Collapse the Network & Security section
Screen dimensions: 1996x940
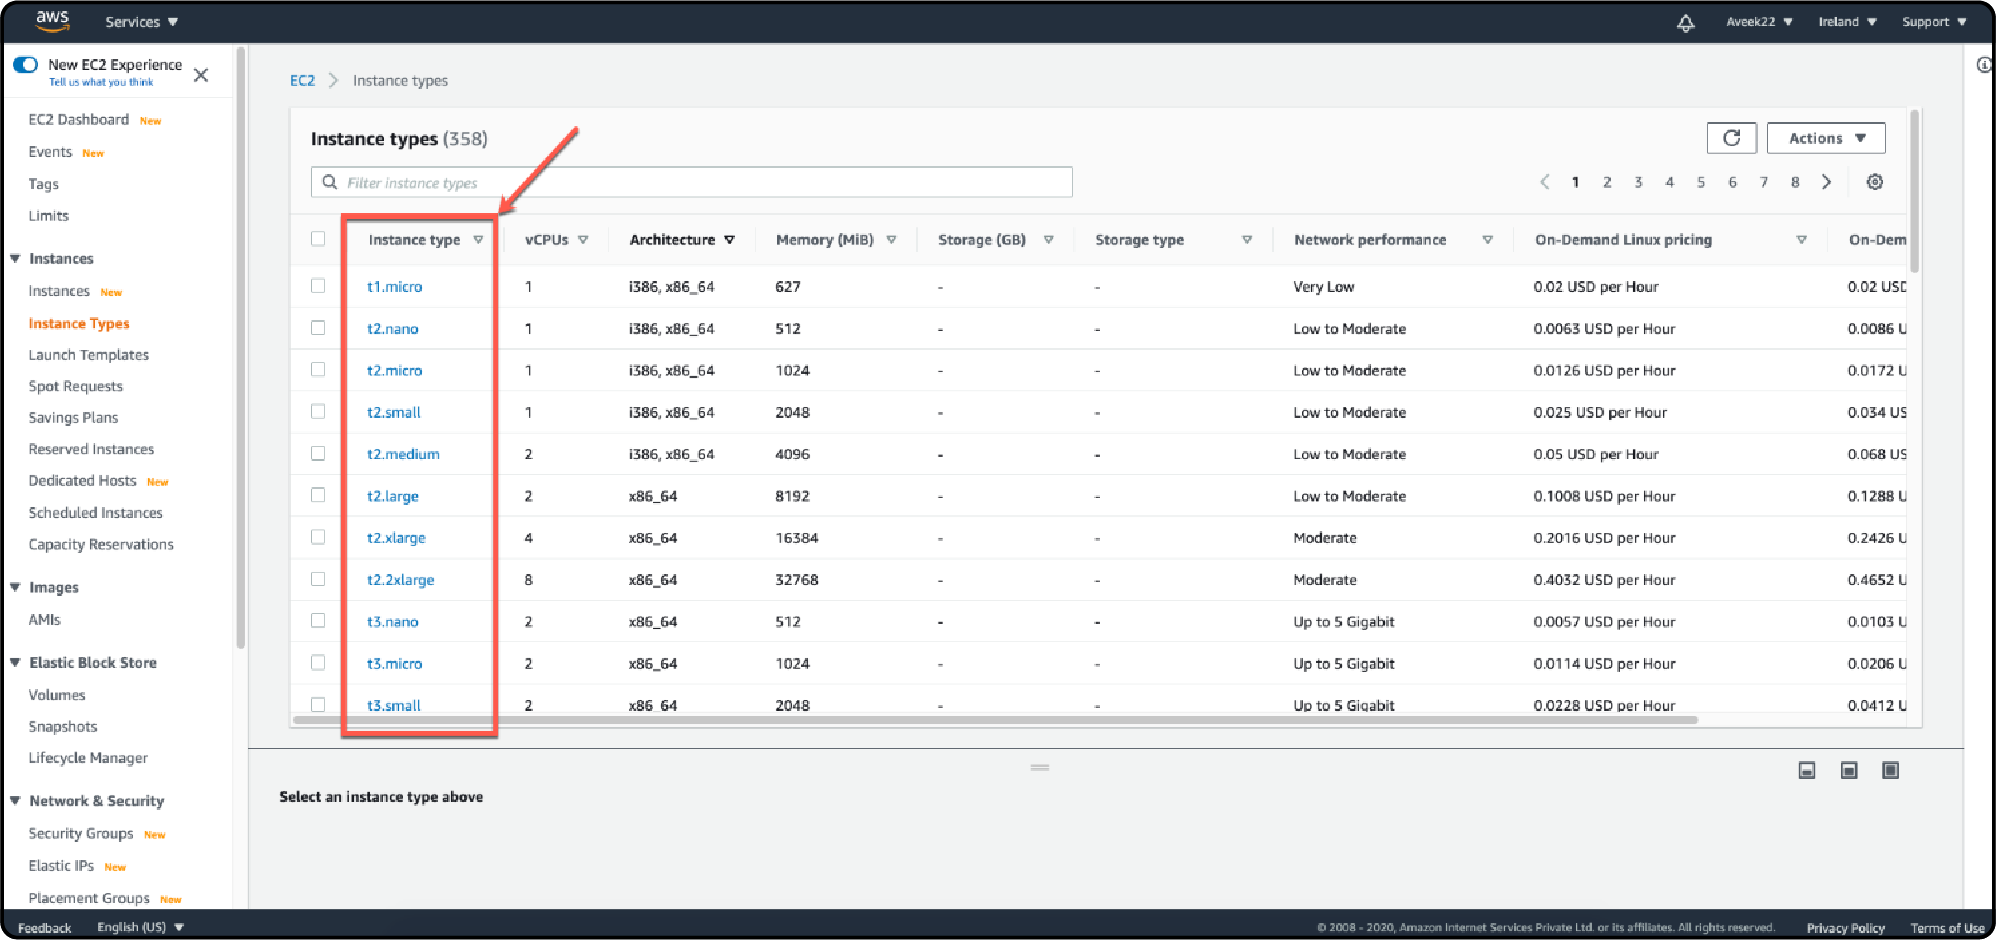(x=15, y=801)
